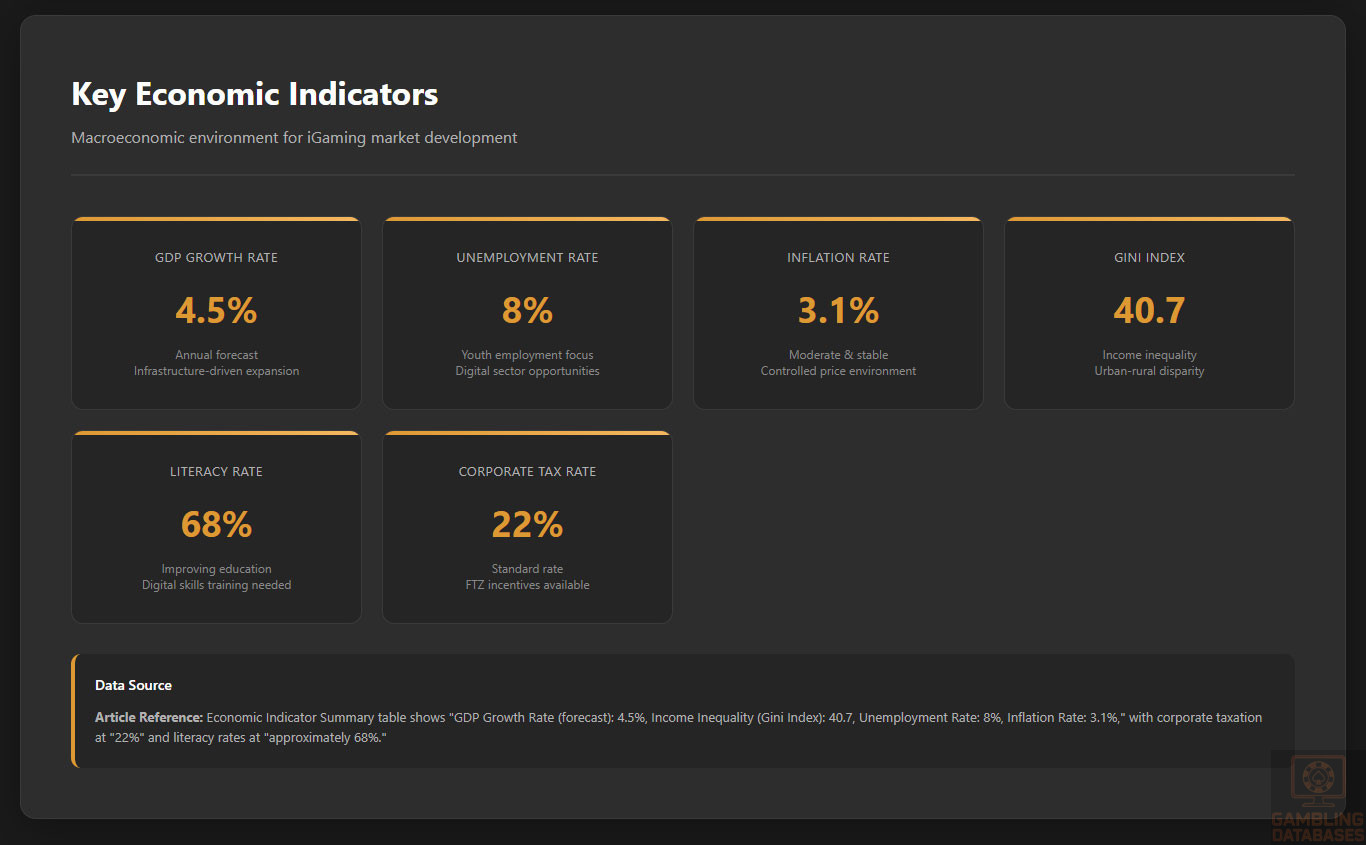Click the 22% corporate tax value
1366x845 pixels.
coord(527,524)
